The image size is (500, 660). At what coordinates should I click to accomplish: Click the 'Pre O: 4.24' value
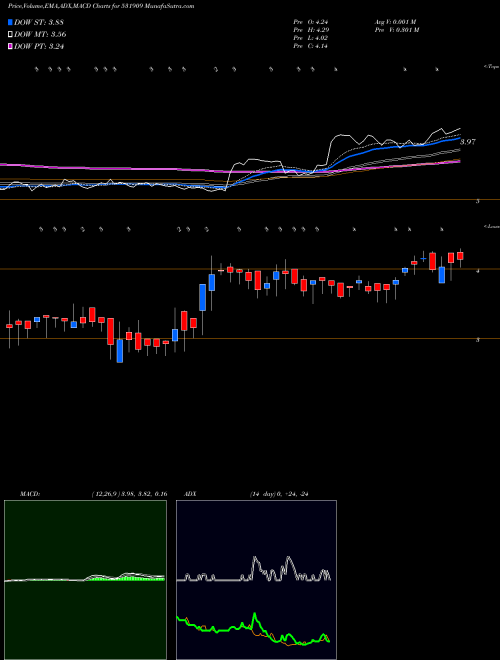click(311, 22)
